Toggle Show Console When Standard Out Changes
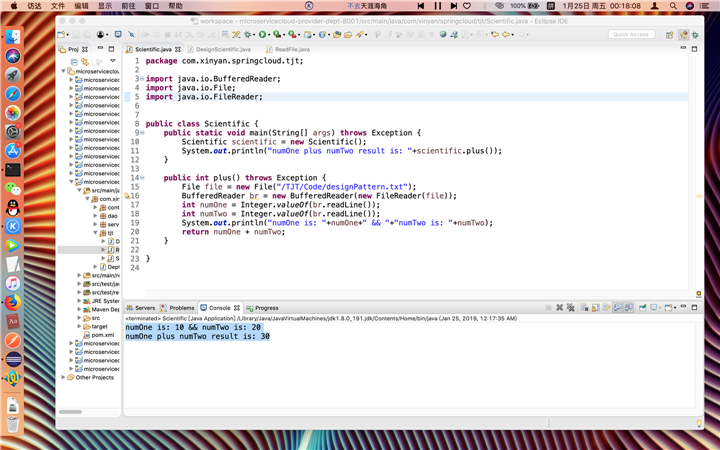 (x=618, y=308)
